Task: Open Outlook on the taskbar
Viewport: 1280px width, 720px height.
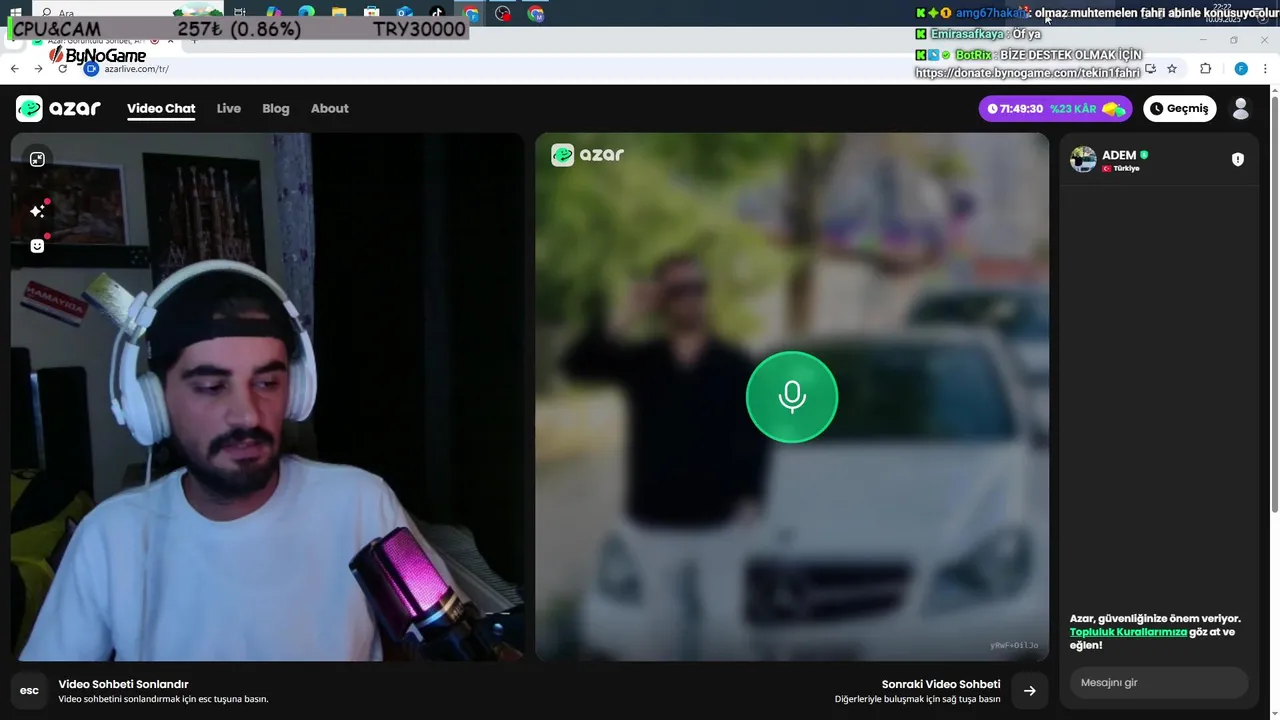Action: pyautogui.click(x=405, y=13)
